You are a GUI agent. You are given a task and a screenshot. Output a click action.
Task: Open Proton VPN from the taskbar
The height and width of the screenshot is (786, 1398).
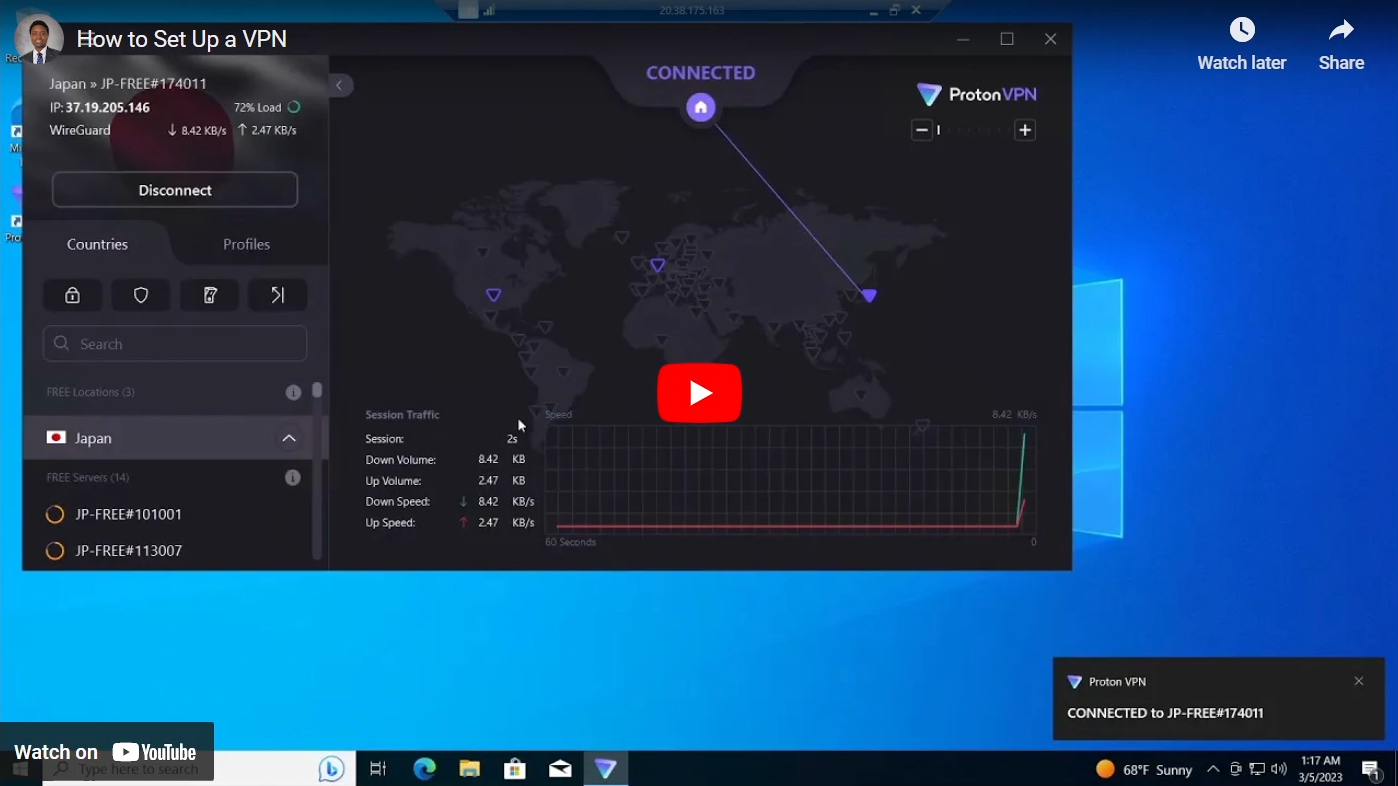(x=606, y=768)
